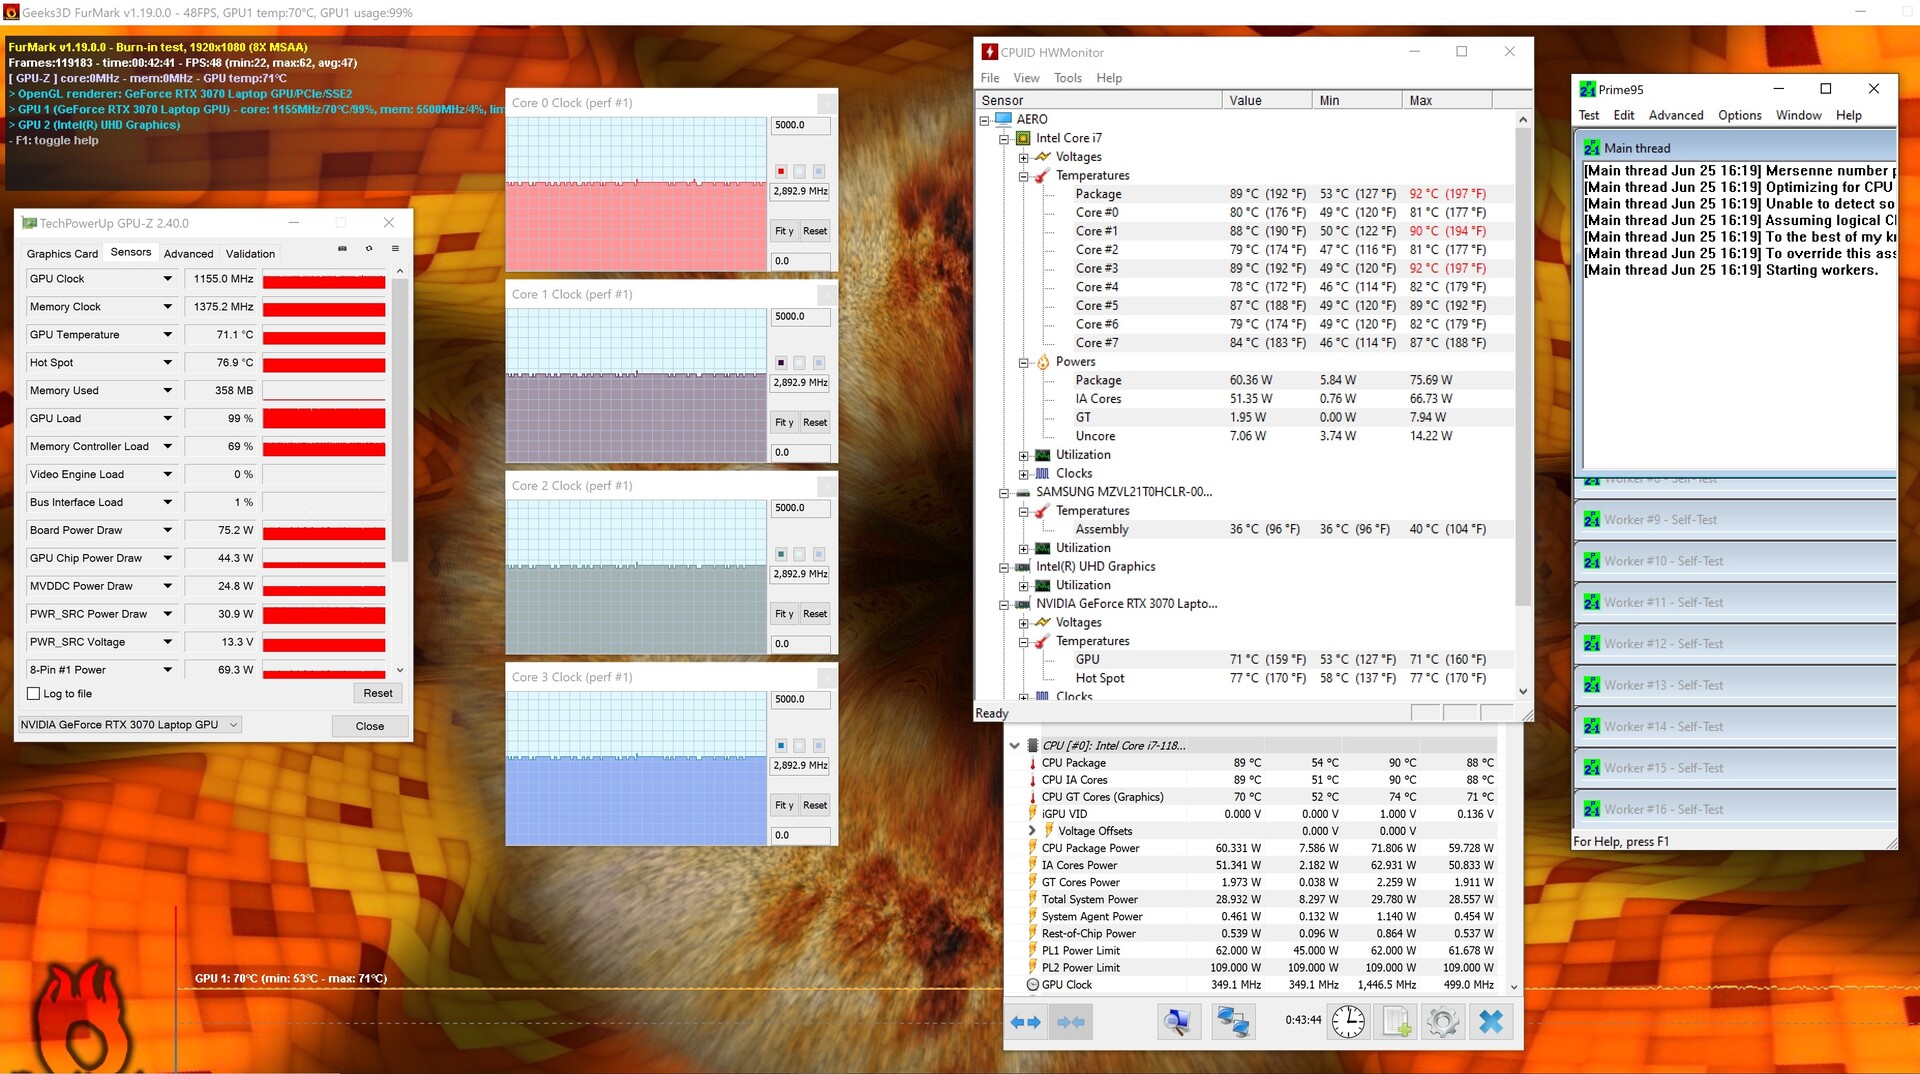Click the AERO computer icon in HWMonitor
The height and width of the screenshot is (1074, 1920).
1004,119
